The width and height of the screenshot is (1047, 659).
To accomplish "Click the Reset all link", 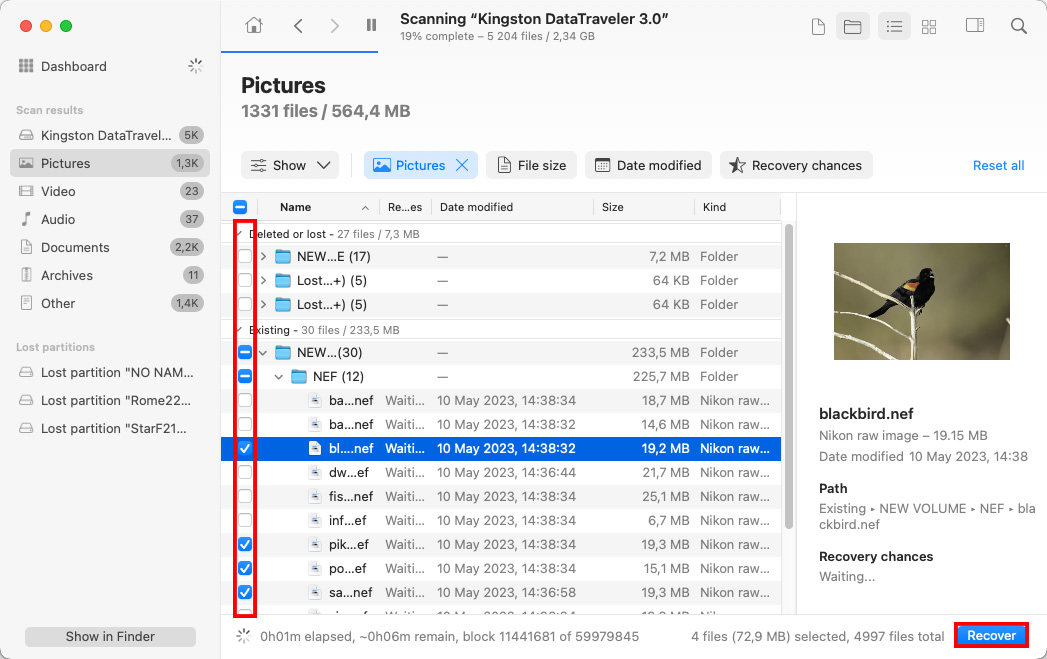I will point(998,165).
